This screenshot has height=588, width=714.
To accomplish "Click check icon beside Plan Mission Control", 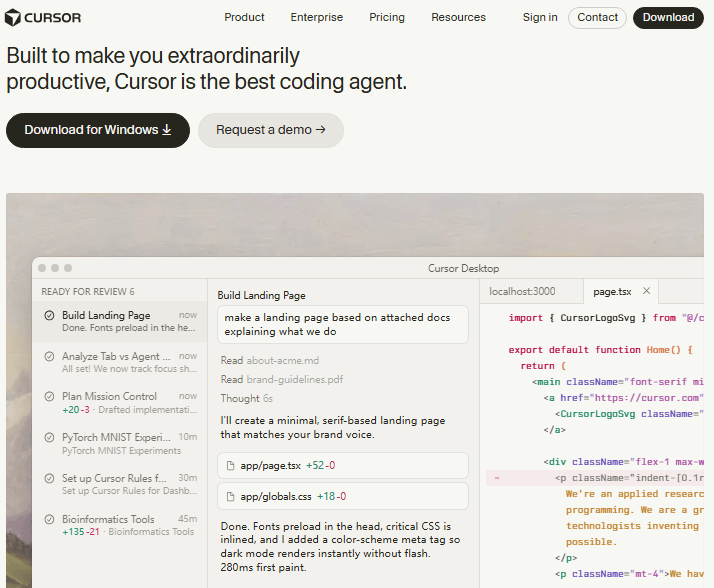I will pos(49,396).
